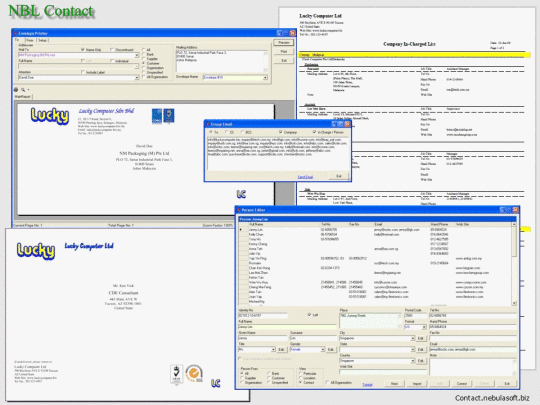The image size is (540, 405).
Task: Click the Exit button in Group Email
Action: 339,176
